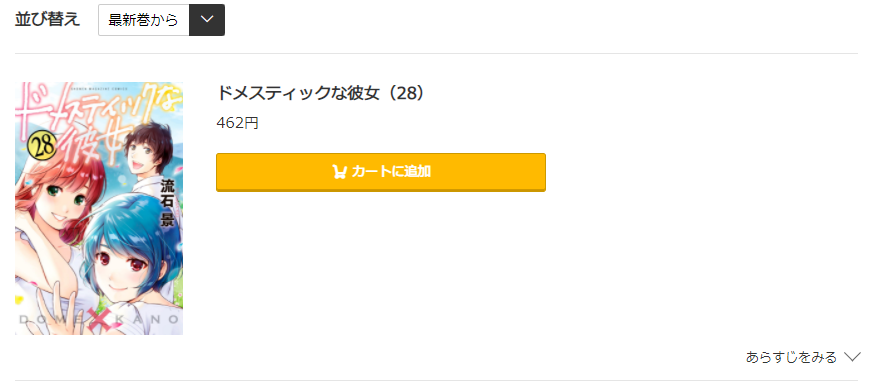Click the yellow 28 volume badge on the cover
The height and width of the screenshot is (385, 884).
(42, 147)
